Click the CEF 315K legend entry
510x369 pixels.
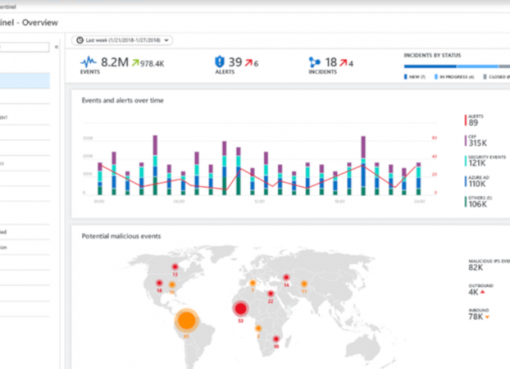point(476,141)
